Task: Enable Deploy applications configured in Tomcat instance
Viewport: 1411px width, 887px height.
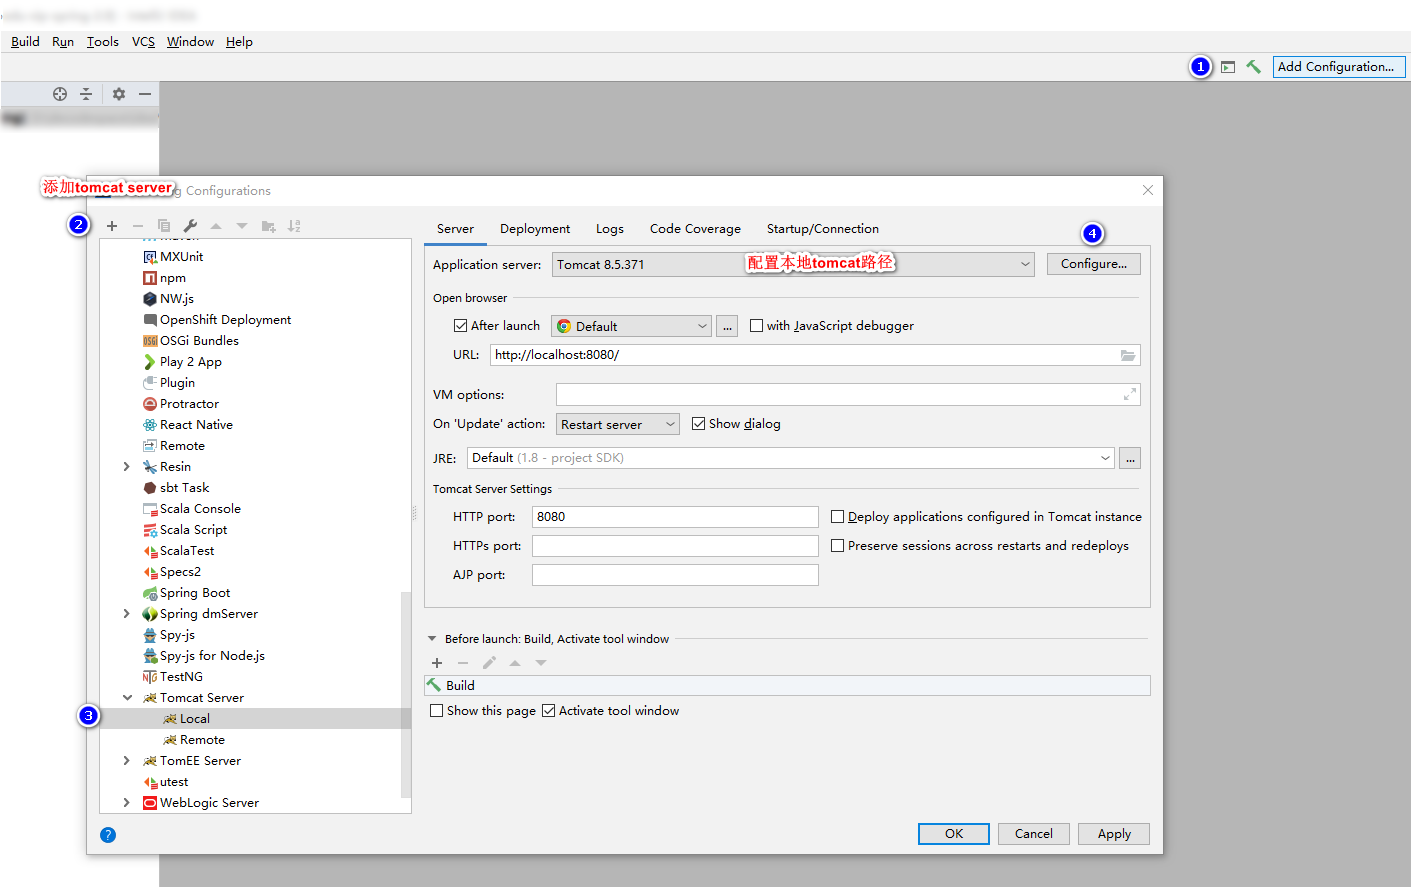Action: 838,517
